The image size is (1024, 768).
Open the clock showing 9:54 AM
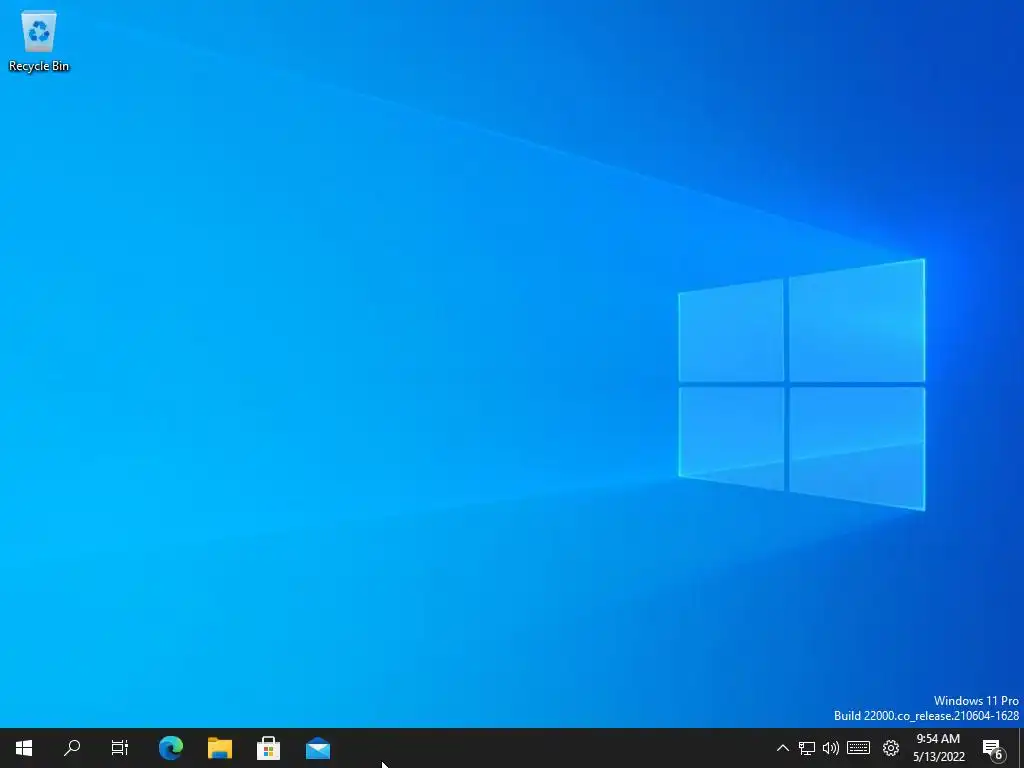pos(938,748)
